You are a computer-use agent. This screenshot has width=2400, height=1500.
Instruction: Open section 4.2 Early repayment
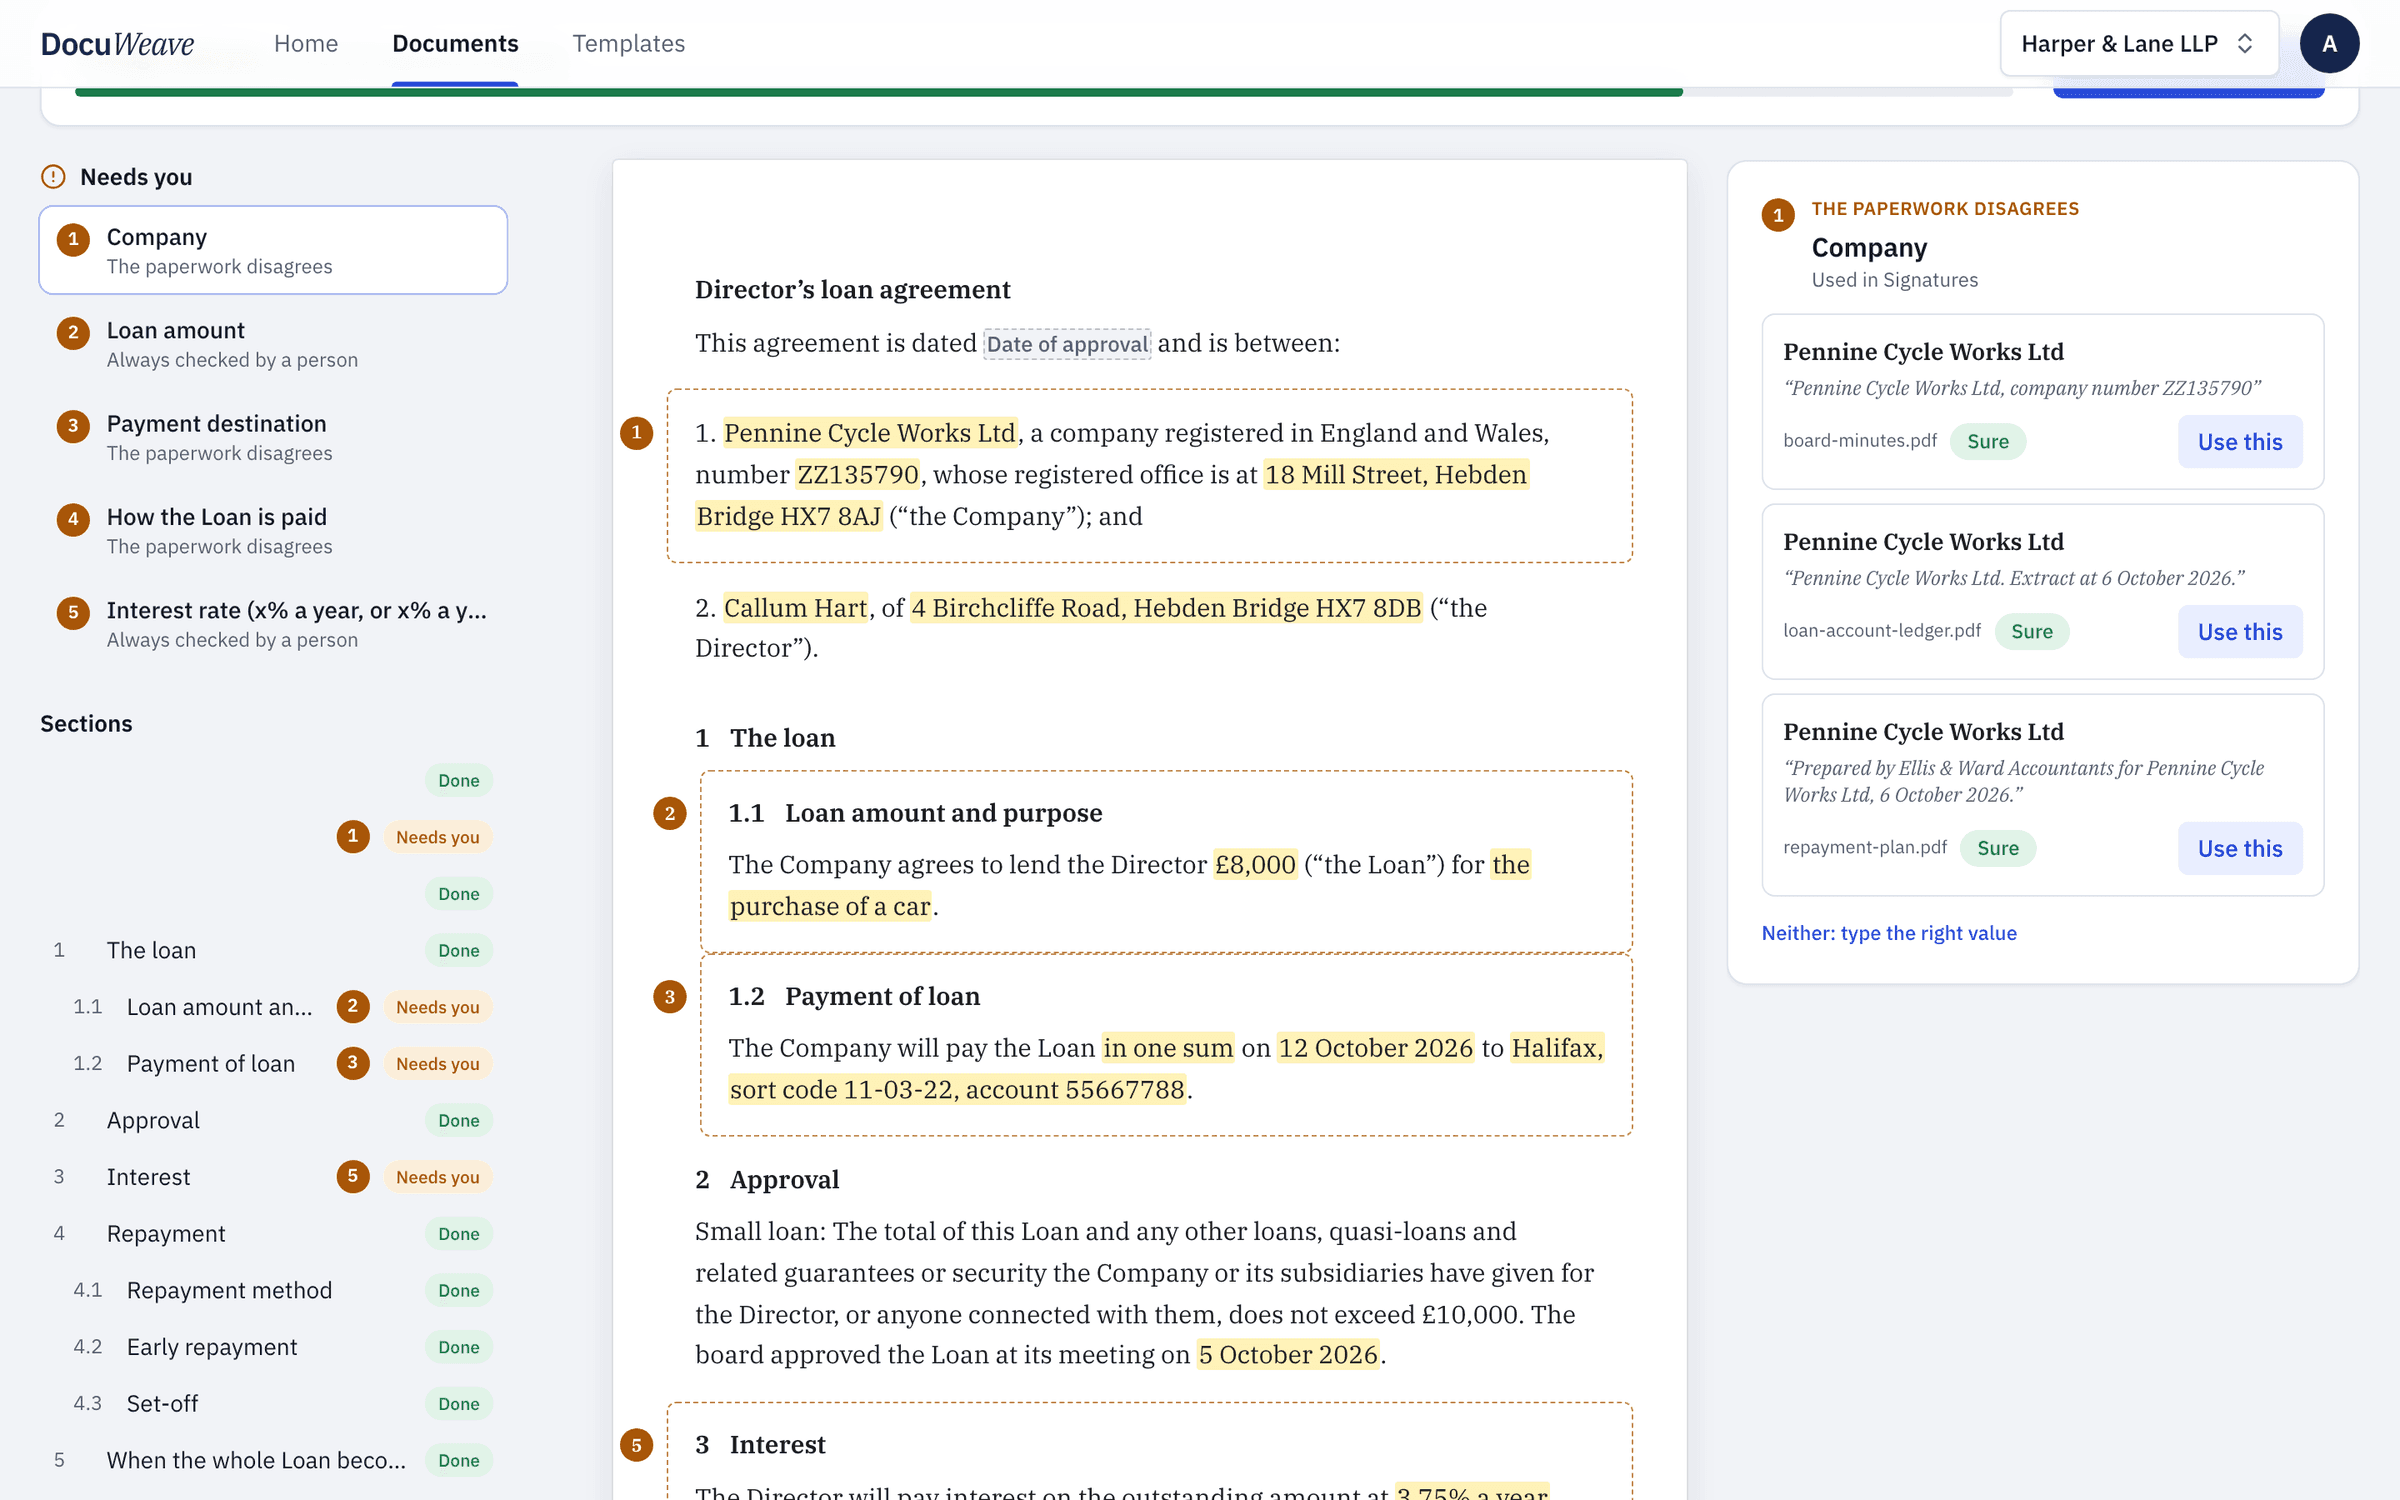click(x=273, y=1347)
